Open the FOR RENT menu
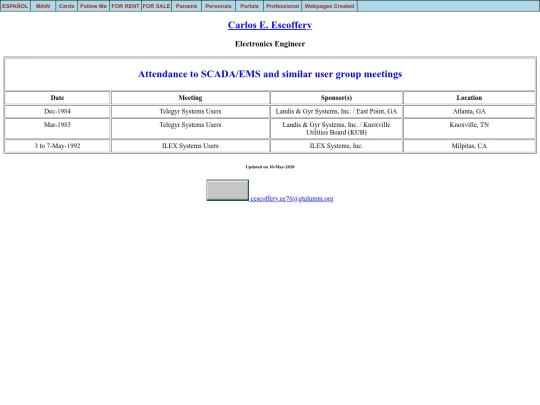 [x=125, y=6]
